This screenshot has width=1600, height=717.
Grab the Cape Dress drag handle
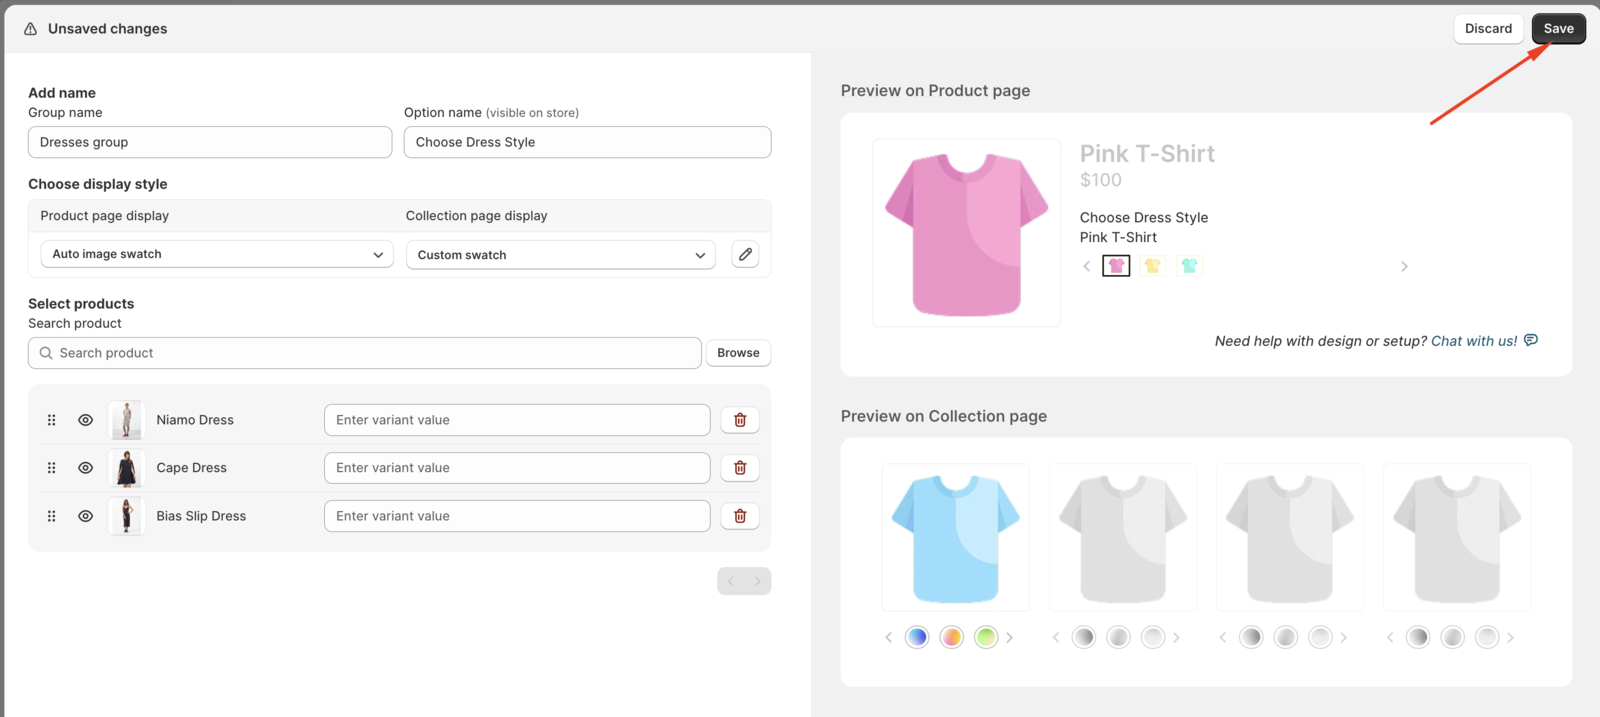coord(51,468)
